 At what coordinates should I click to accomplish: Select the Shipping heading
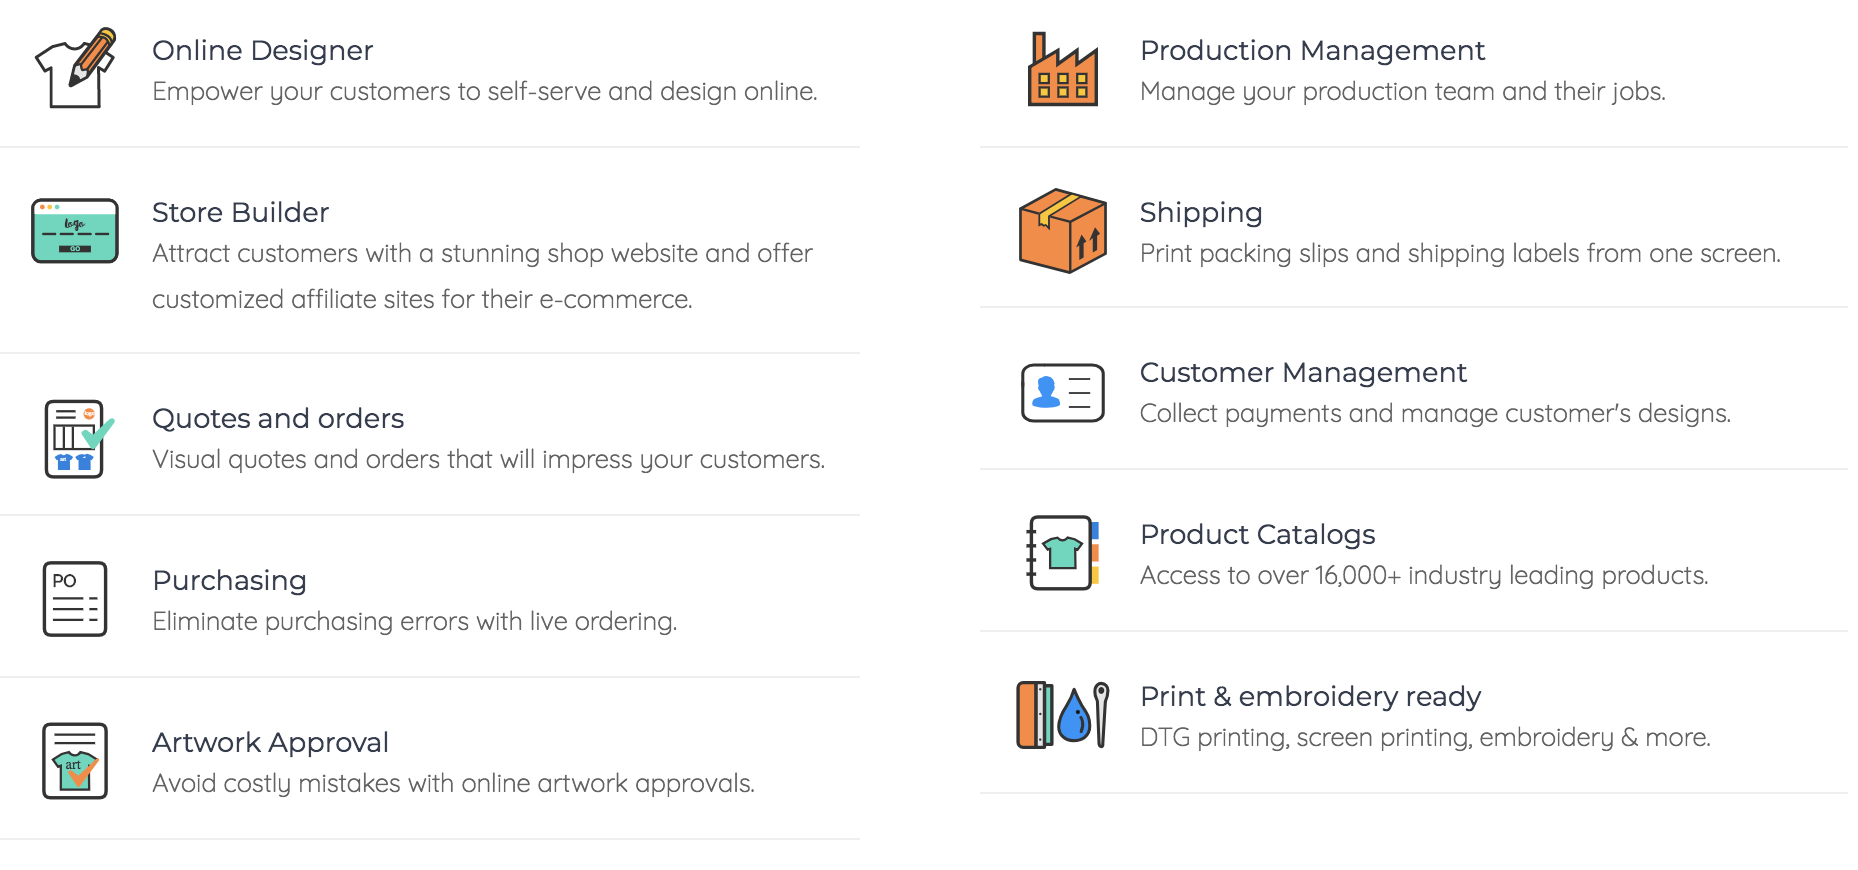coord(1201,212)
